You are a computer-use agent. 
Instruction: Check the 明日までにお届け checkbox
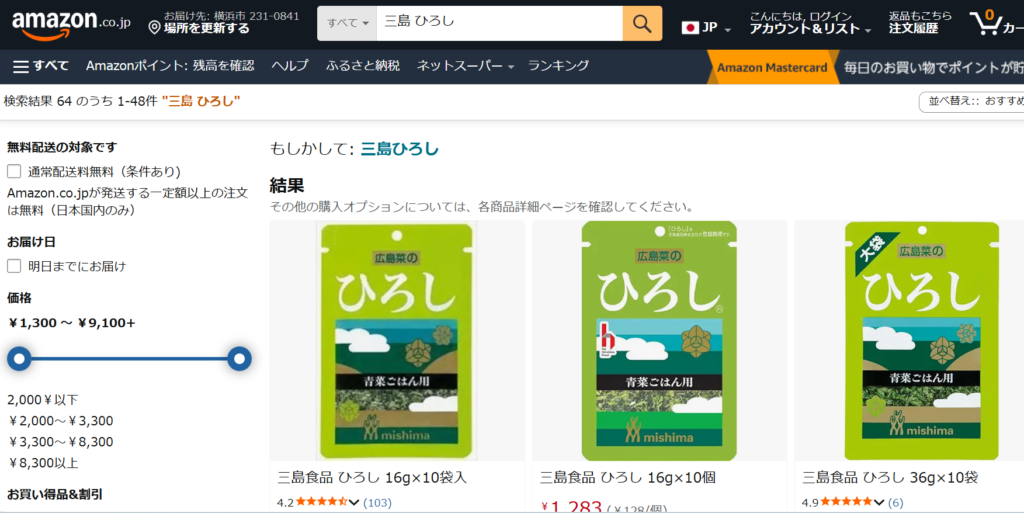coord(15,266)
